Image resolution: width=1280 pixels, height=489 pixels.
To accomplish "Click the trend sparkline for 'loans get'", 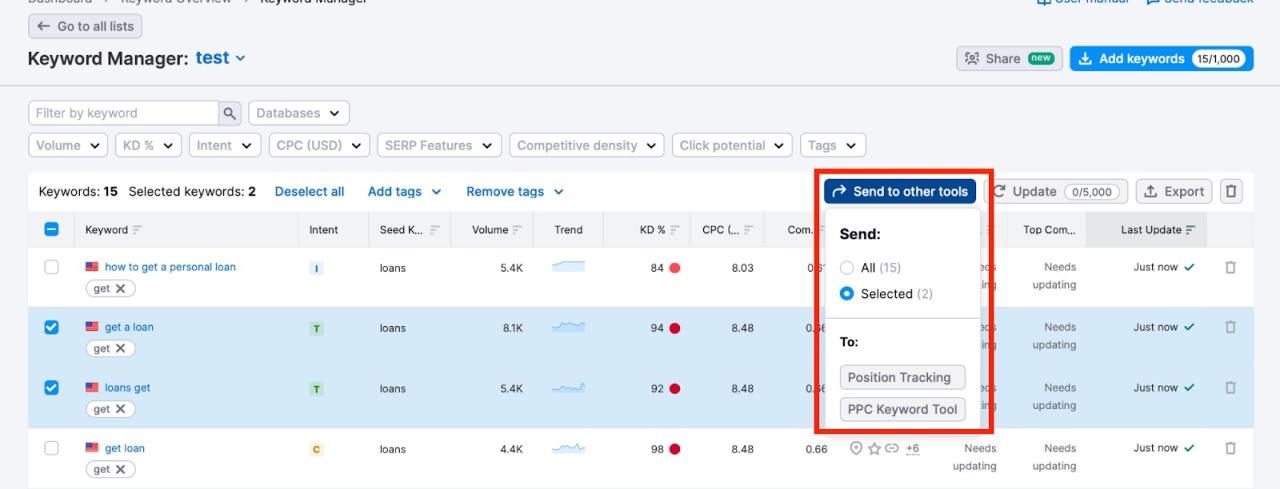I will click(568, 388).
